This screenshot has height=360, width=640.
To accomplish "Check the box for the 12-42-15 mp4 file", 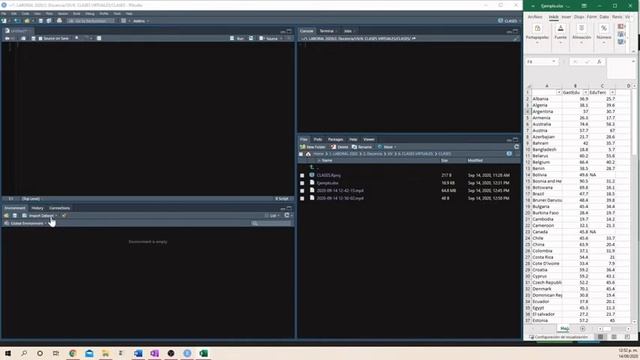I will (302, 191).
